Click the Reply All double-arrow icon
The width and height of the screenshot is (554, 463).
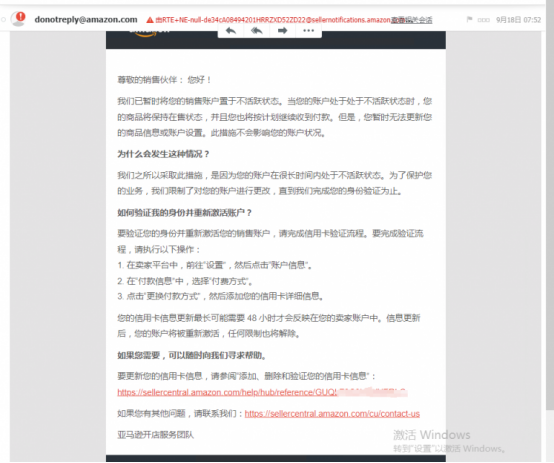(x=257, y=31)
